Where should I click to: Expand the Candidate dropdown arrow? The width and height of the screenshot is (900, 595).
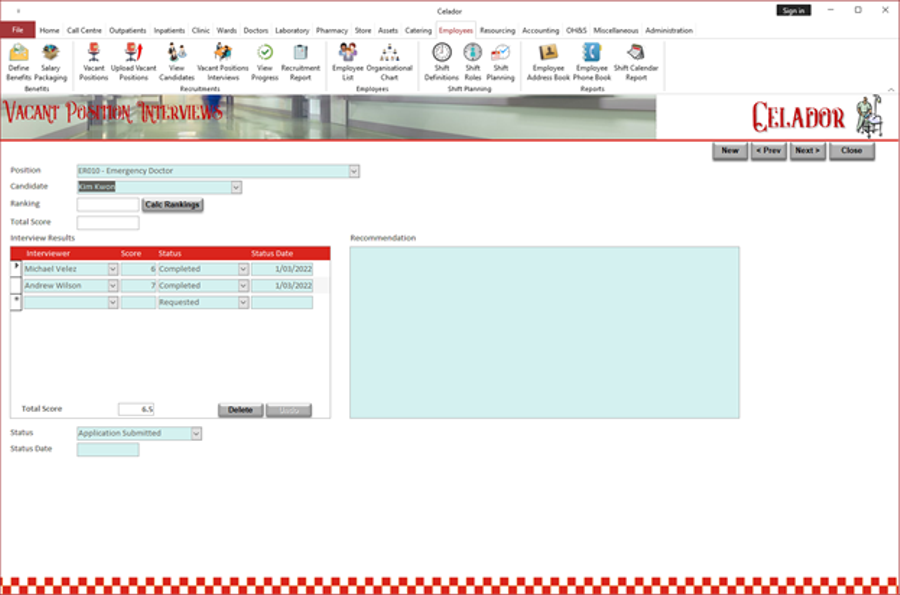click(x=236, y=187)
